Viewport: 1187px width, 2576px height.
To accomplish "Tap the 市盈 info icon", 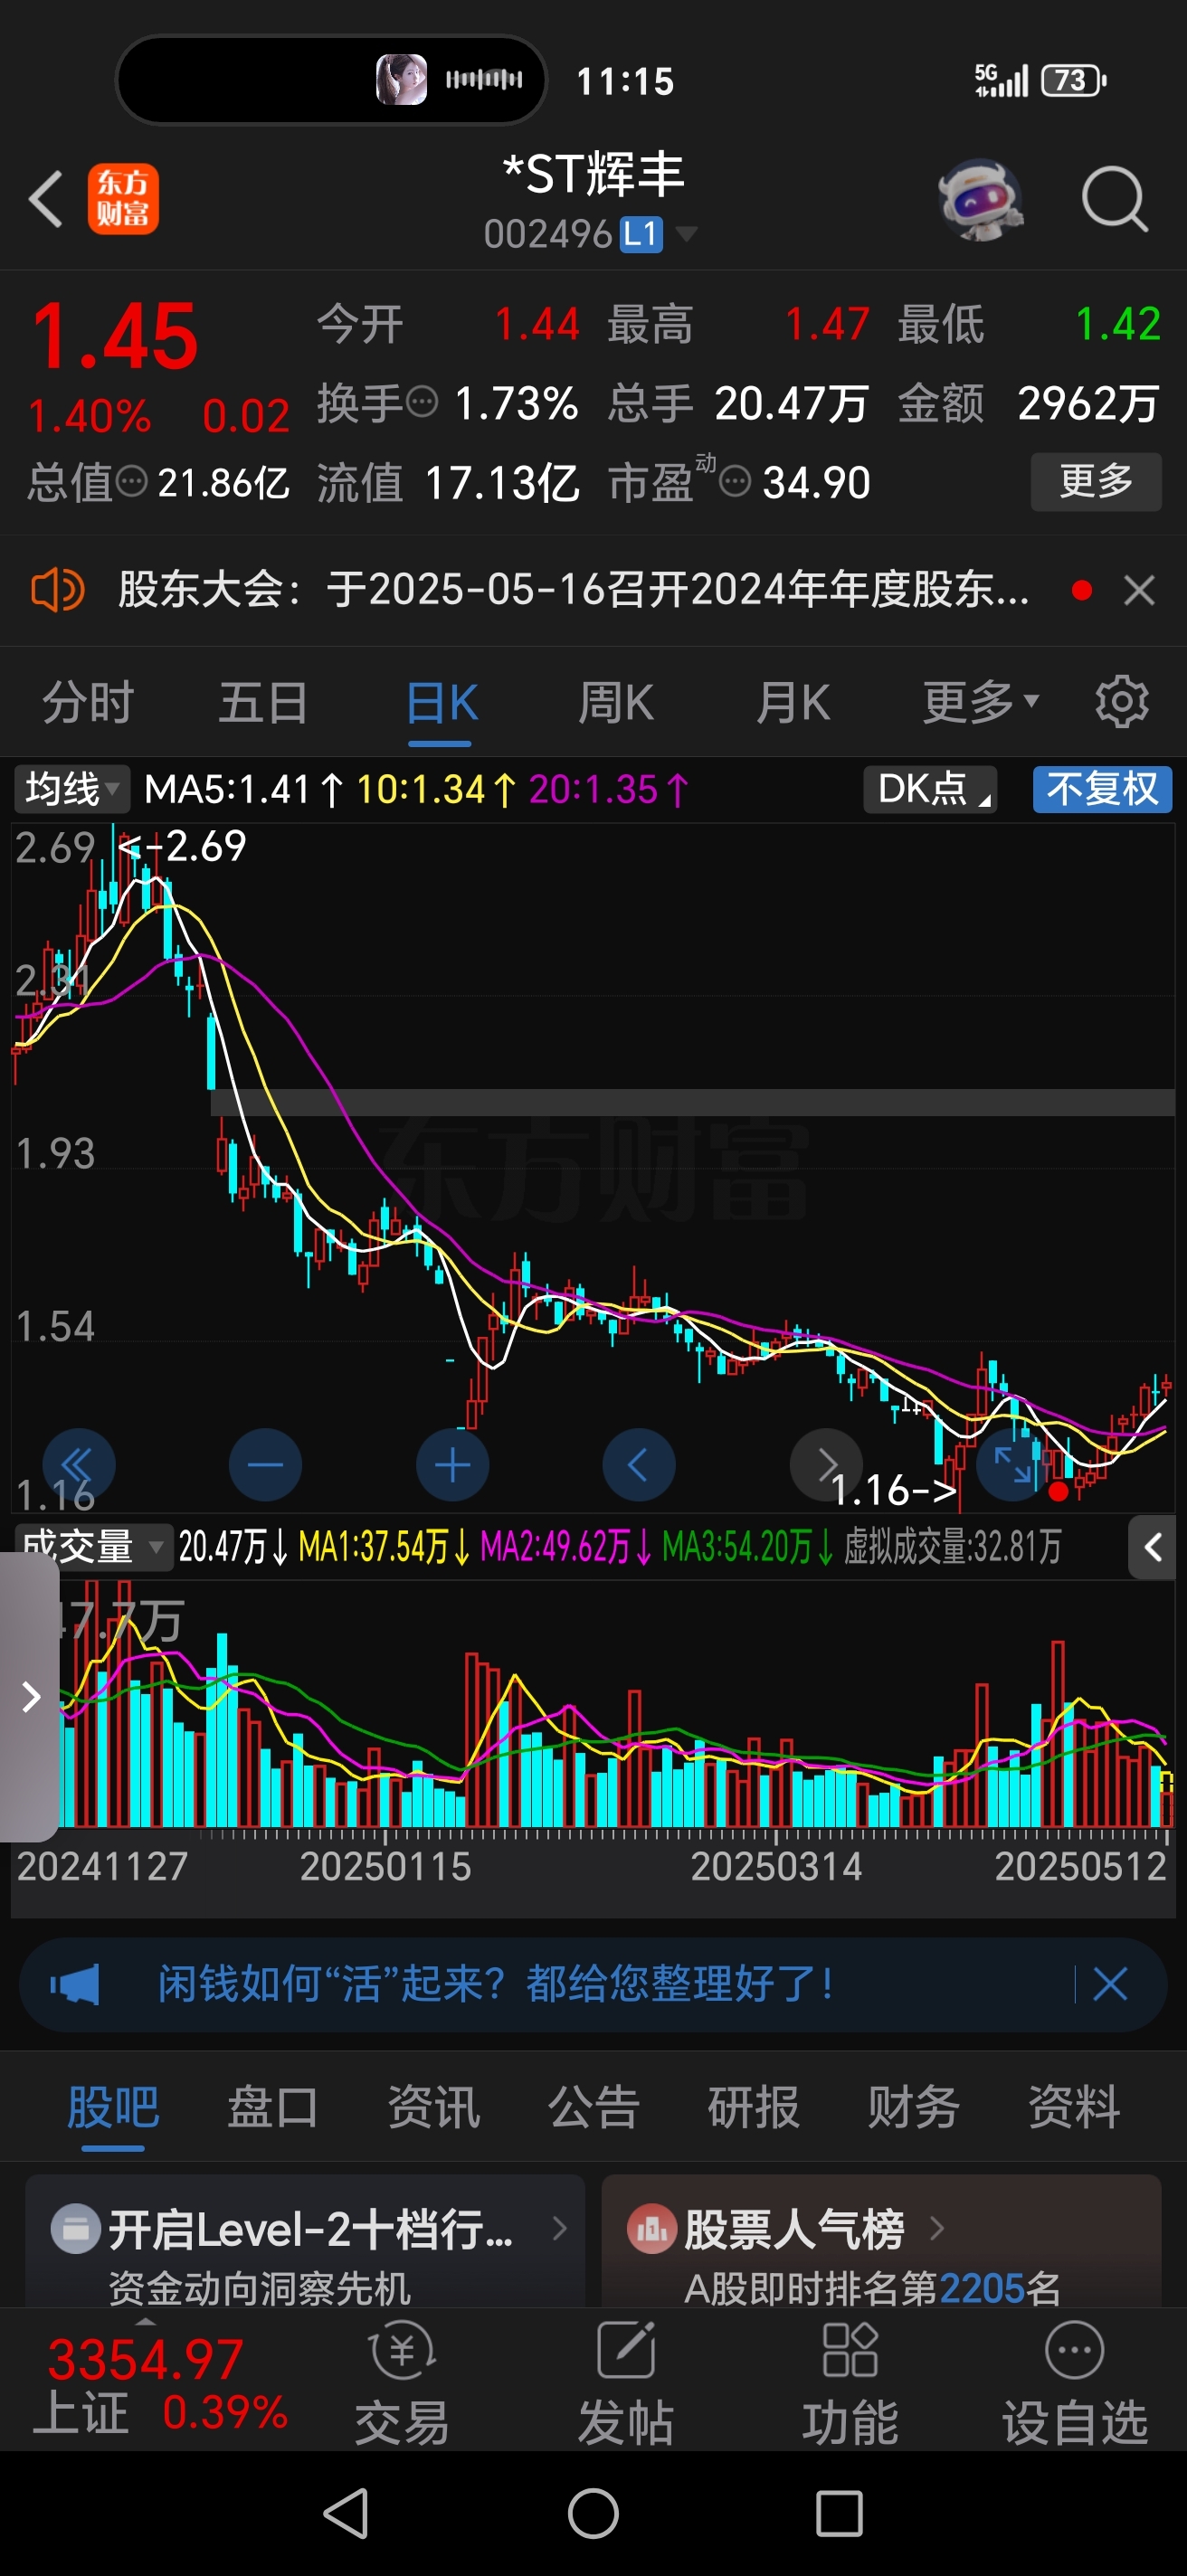I will pyautogui.click(x=734, y=482).
